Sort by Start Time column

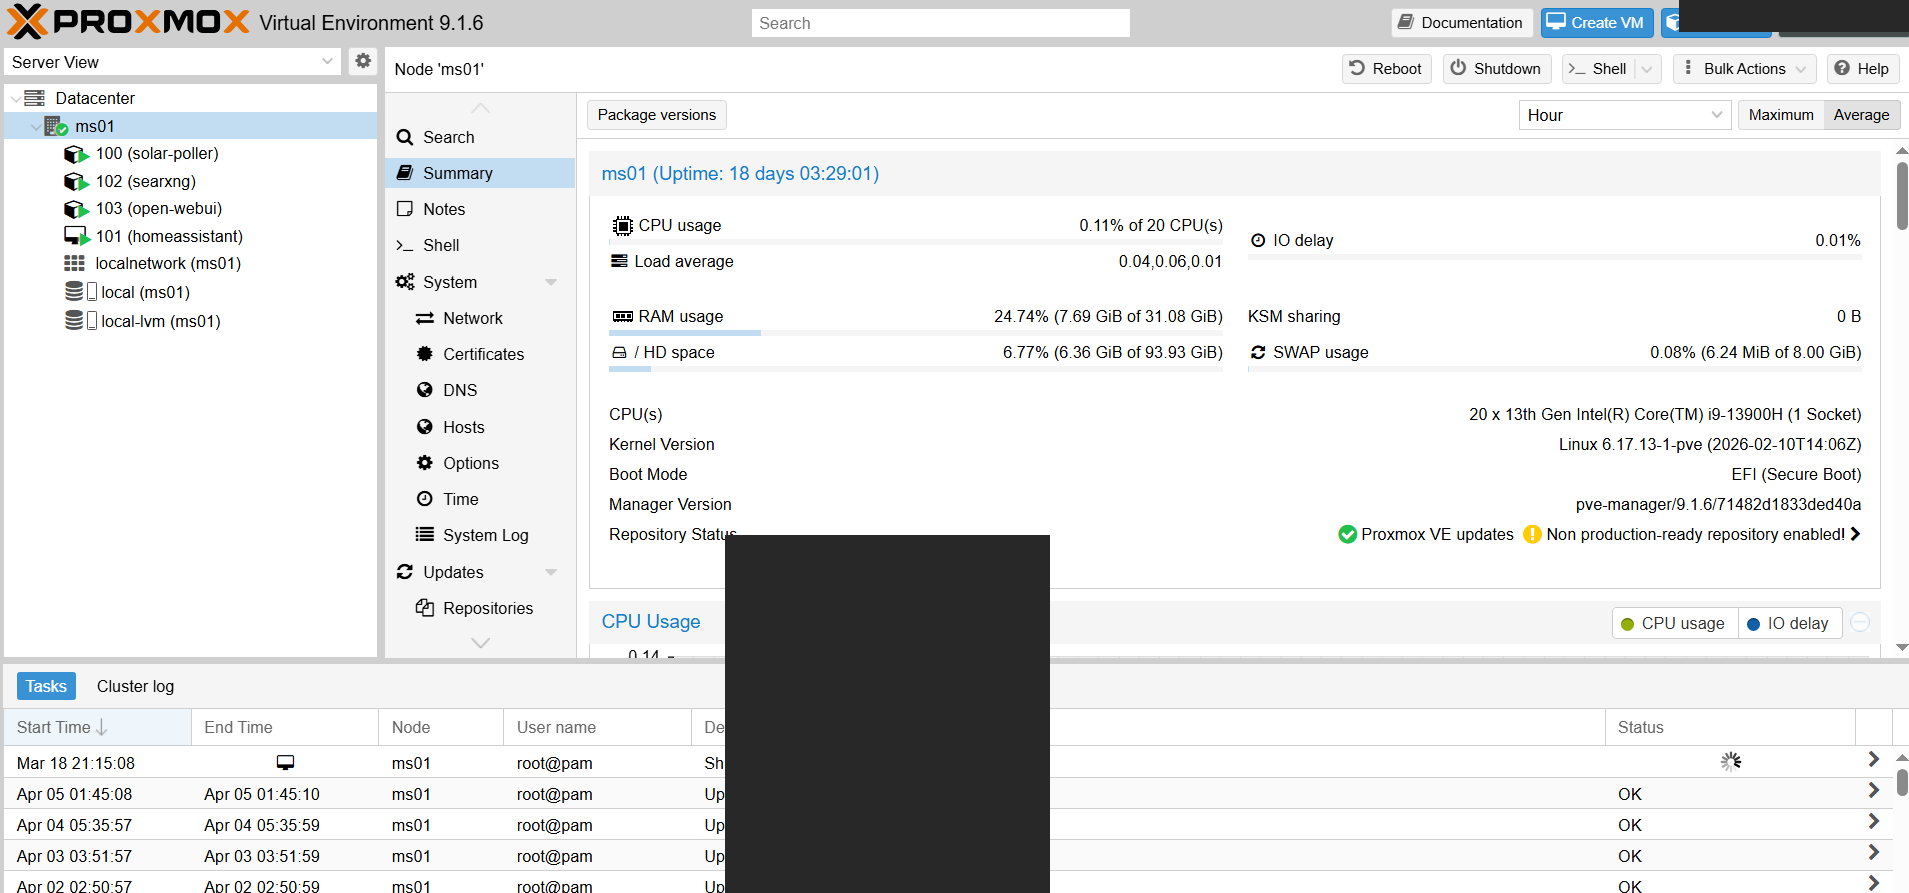(97, 727)
